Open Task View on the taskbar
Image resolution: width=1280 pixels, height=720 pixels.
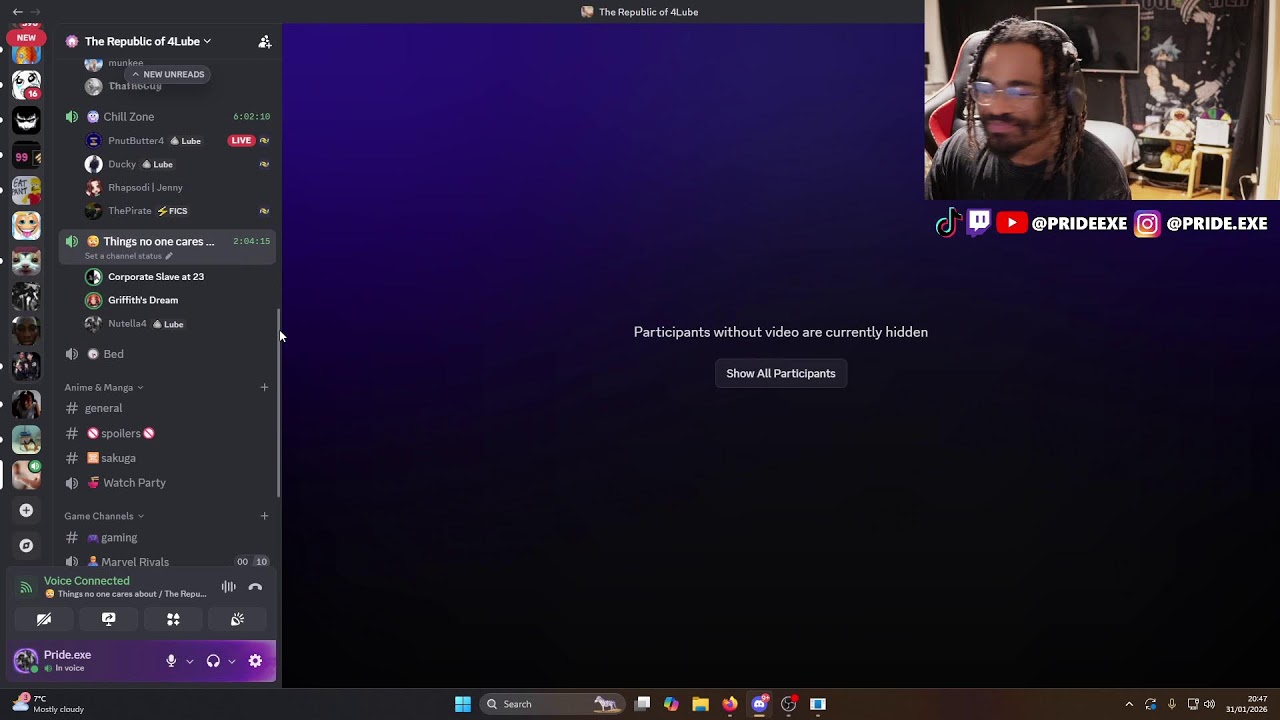pyautogui.click(x=643, y=704)
